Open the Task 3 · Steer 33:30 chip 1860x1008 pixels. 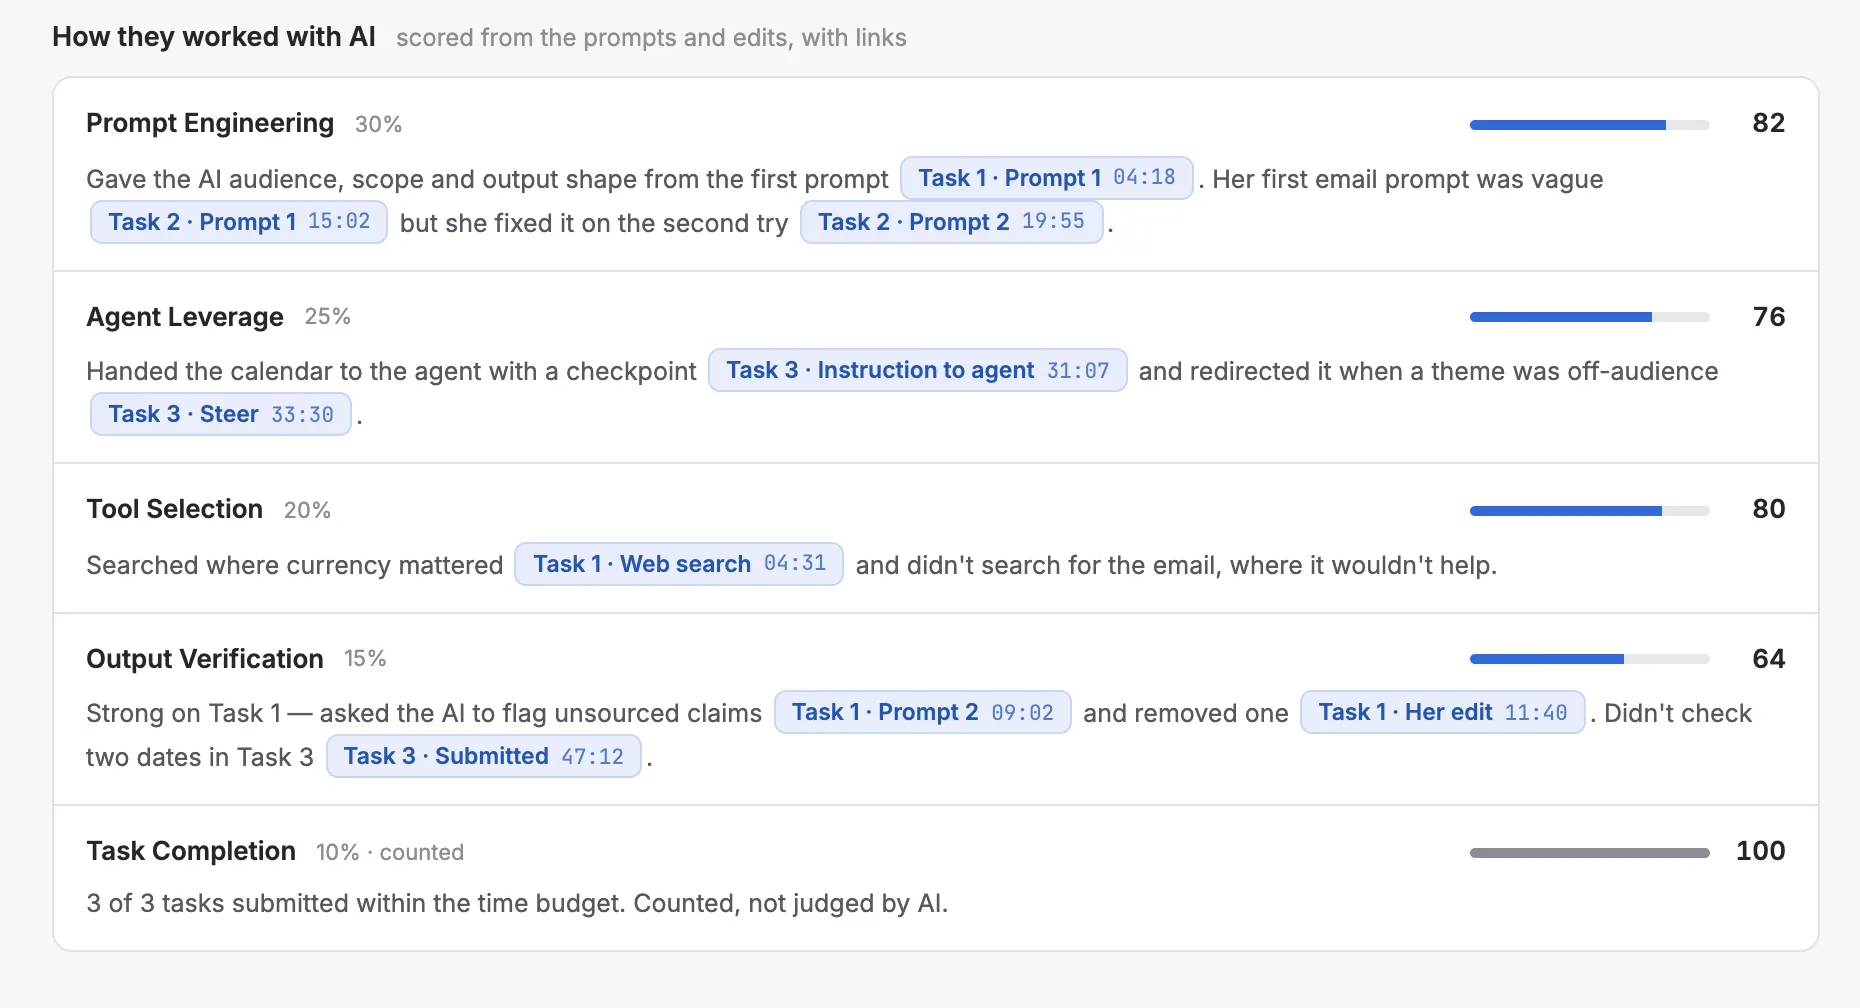tap(221, 414)
